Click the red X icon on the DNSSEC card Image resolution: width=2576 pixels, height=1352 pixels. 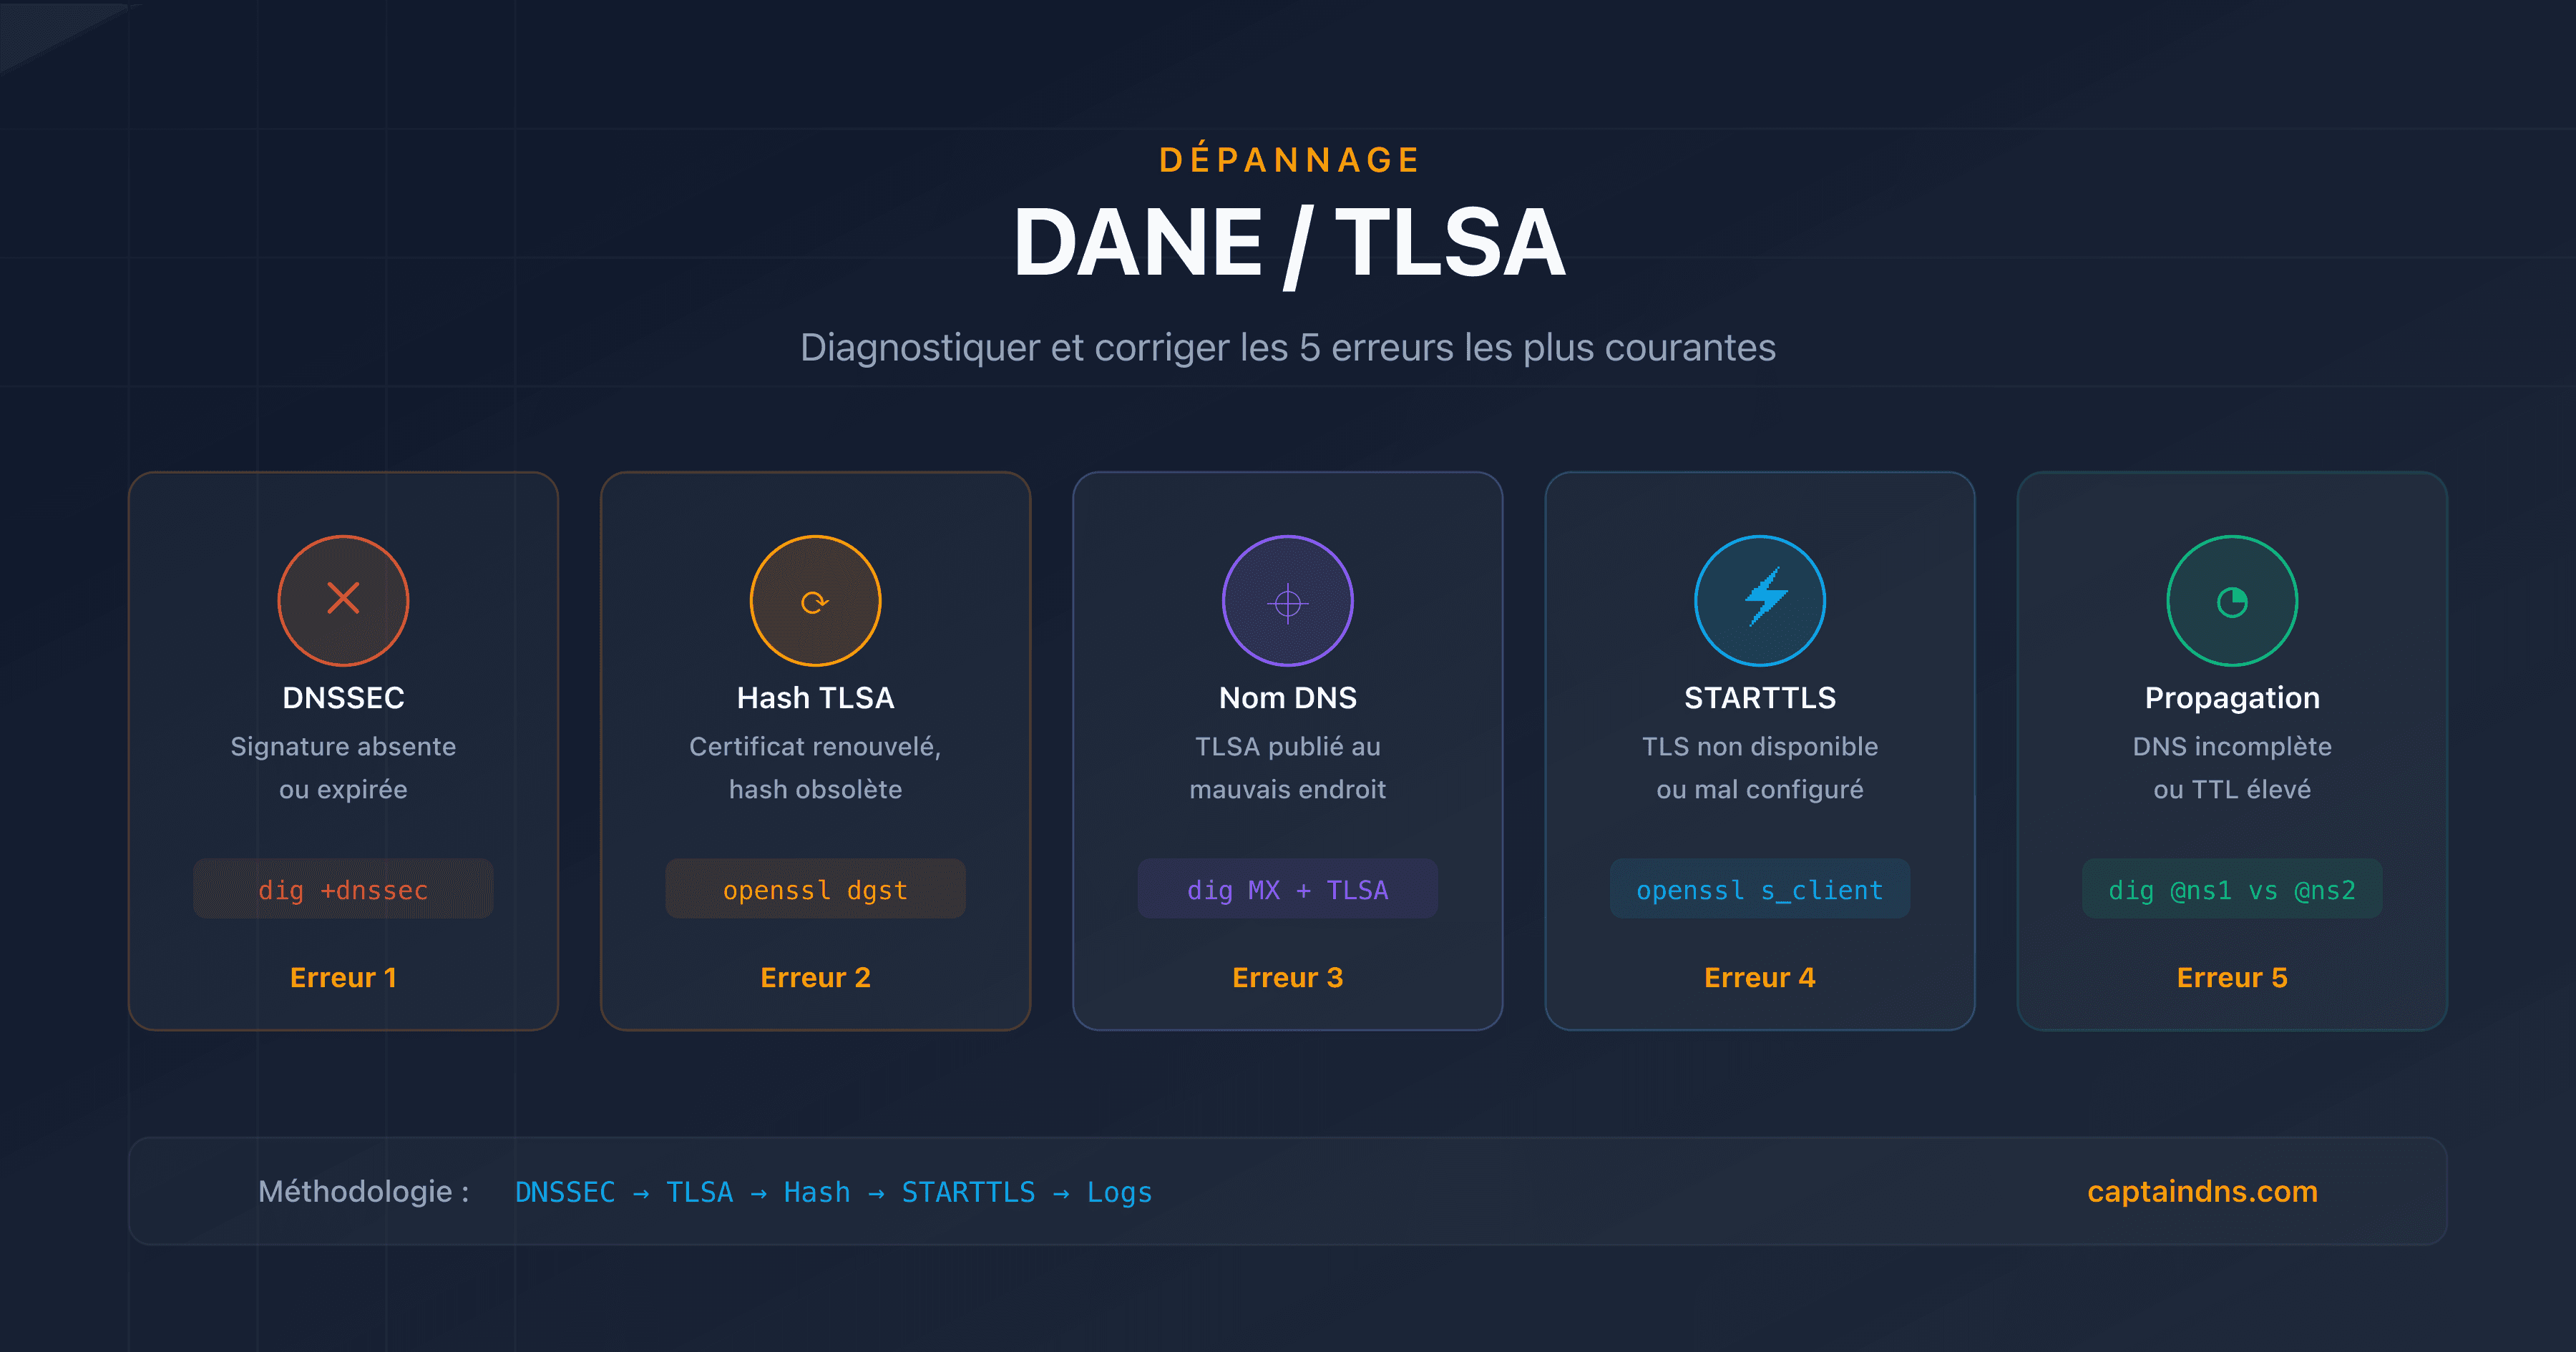343,600
